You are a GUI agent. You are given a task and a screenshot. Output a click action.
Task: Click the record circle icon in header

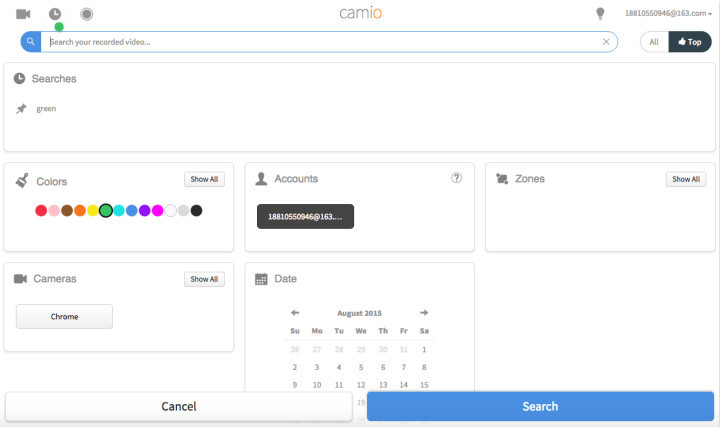click(x=86, y=14)
